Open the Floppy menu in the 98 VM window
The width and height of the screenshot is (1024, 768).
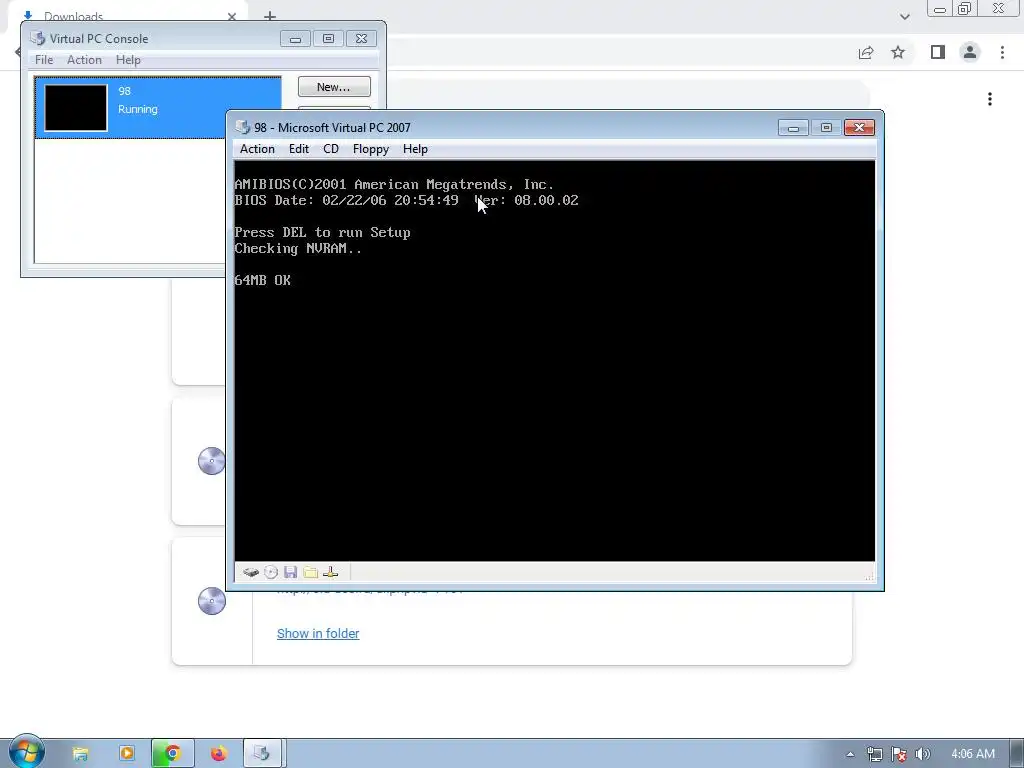tap(371, 149)
